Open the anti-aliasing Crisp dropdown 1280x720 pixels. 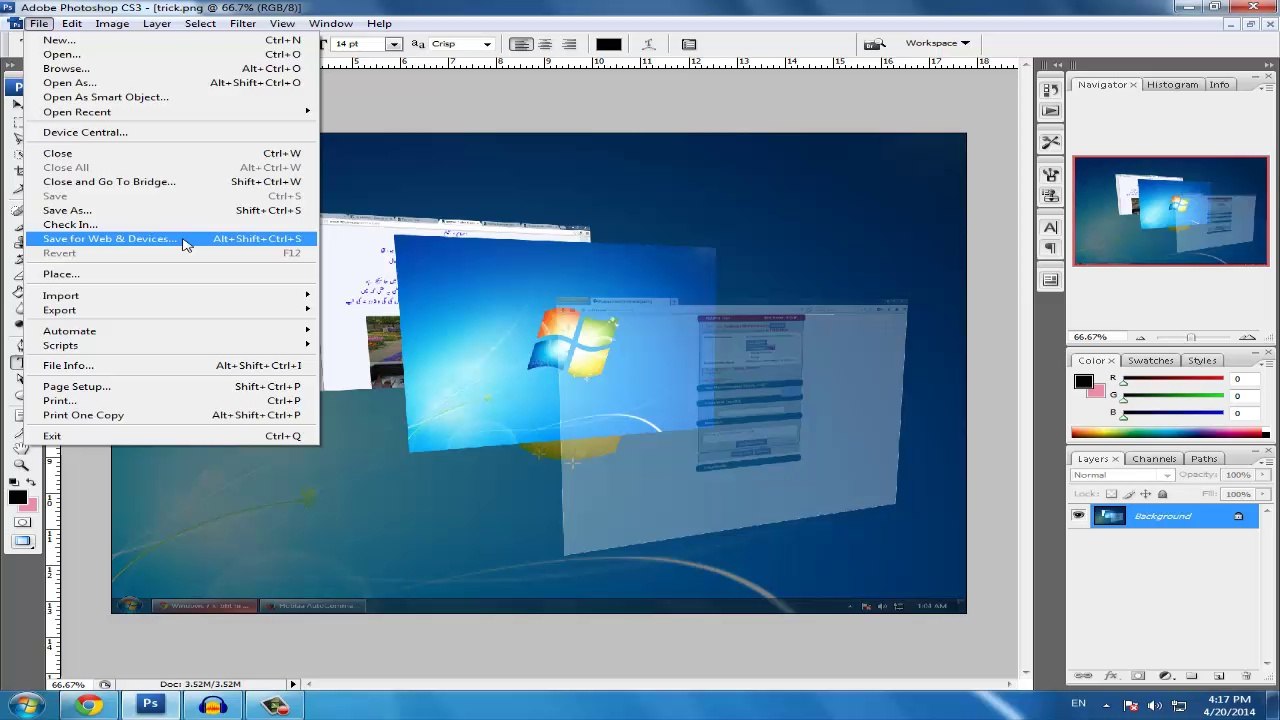pos(487,44)
